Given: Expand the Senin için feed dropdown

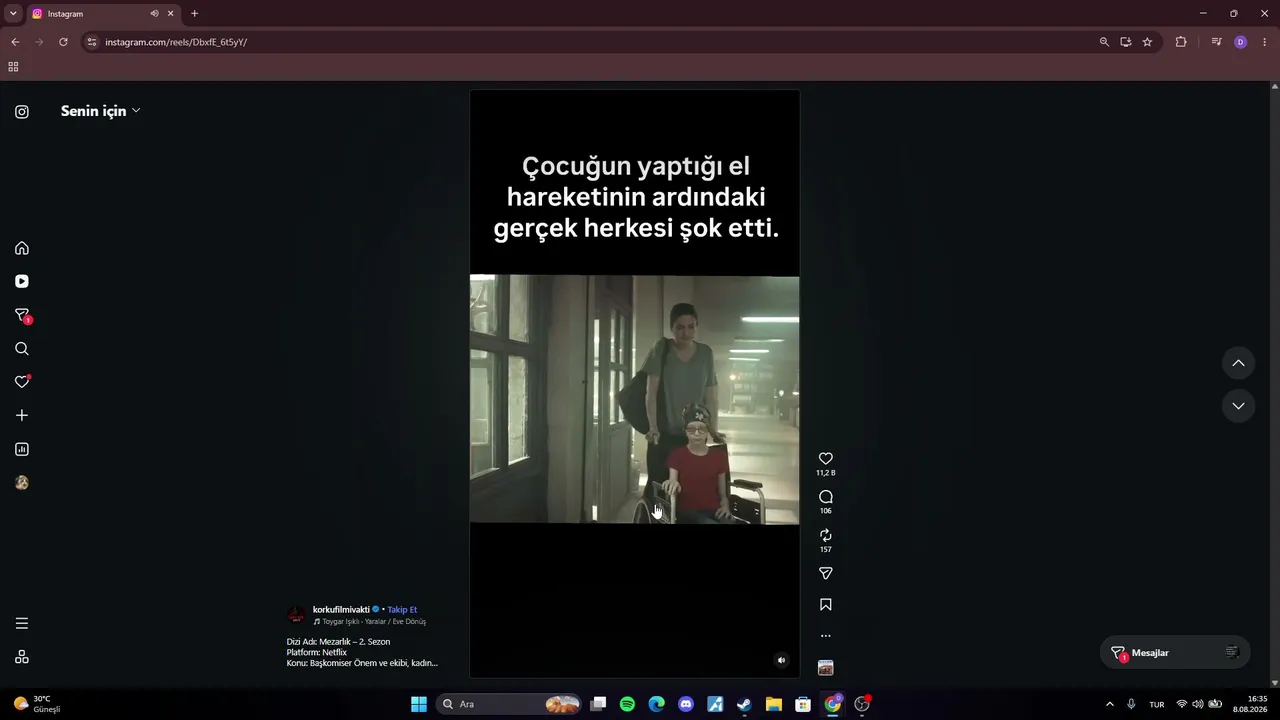Looking at the screenshot, I should [x=100, y=111].
